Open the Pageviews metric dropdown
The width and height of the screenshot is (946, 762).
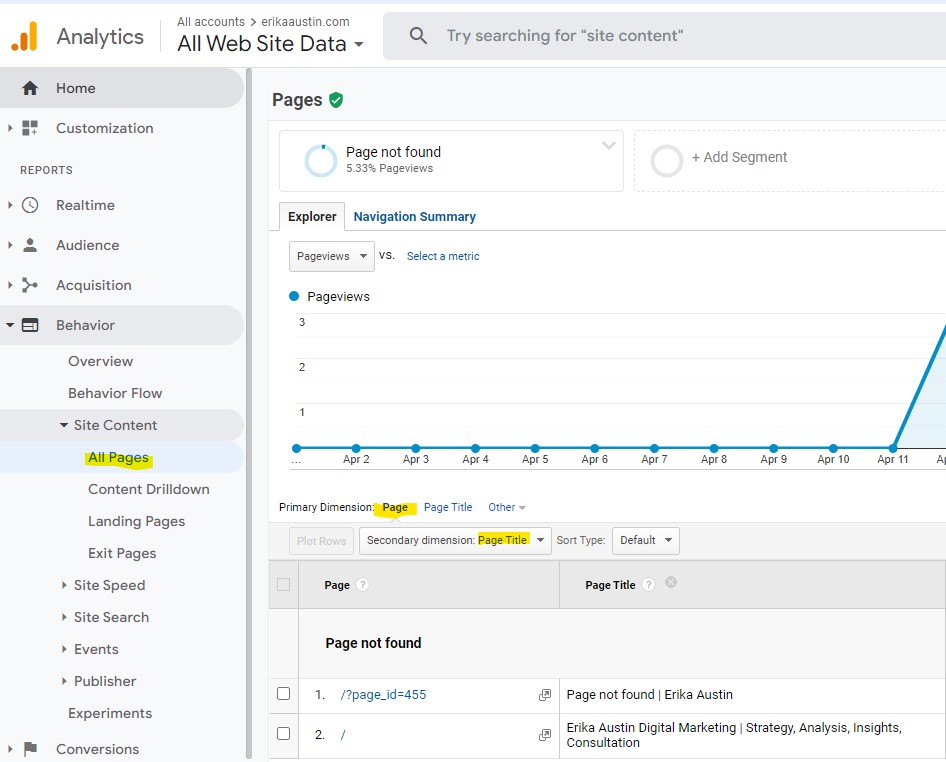tap(332, 256)
